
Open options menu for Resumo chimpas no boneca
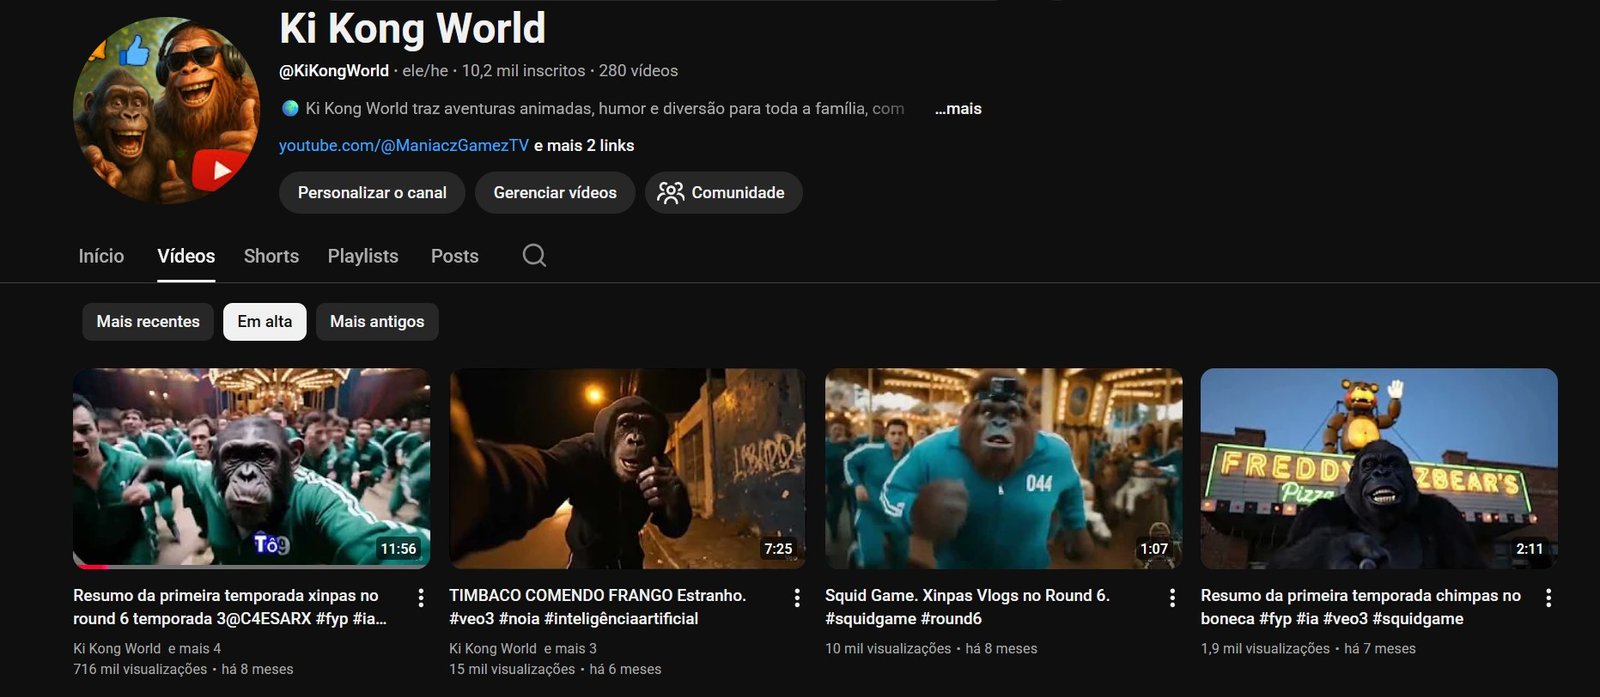click(1548, 598)
